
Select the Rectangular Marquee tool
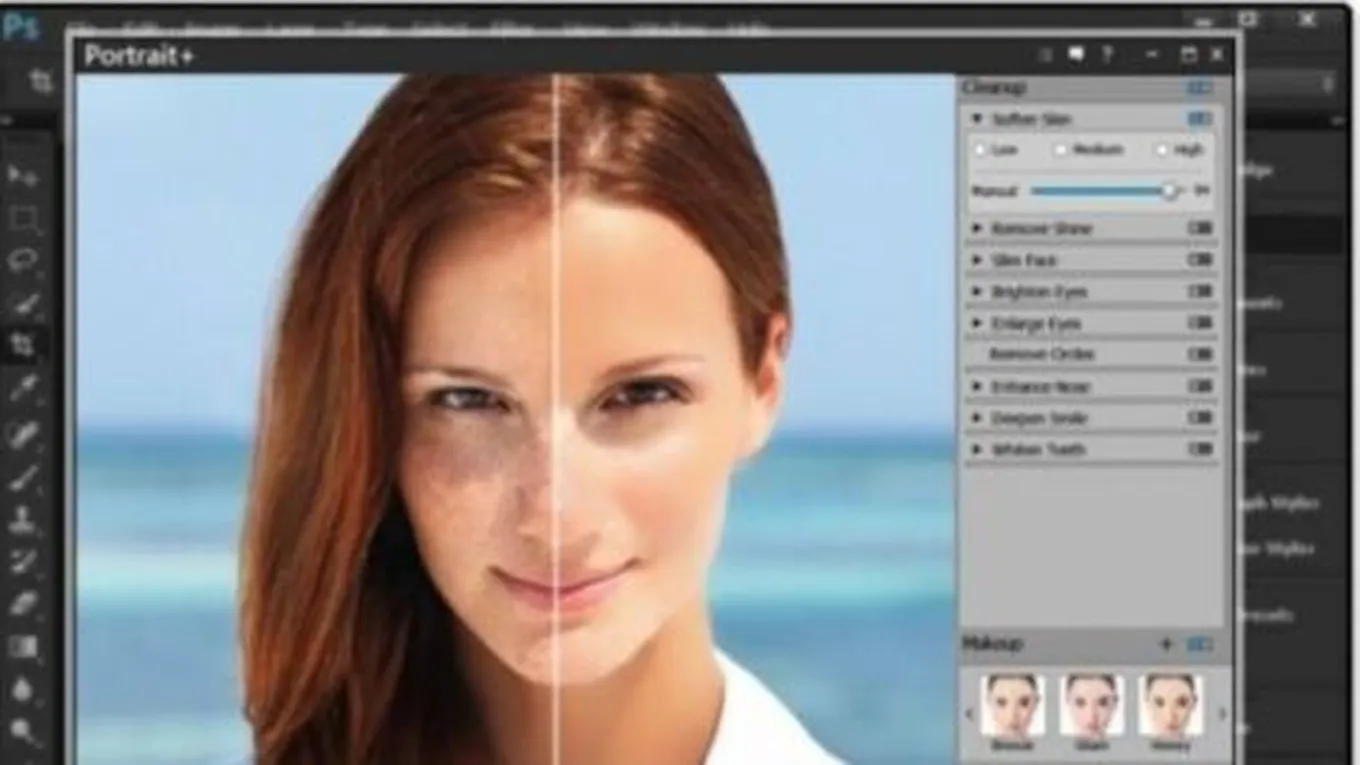(x=22, y=218)
